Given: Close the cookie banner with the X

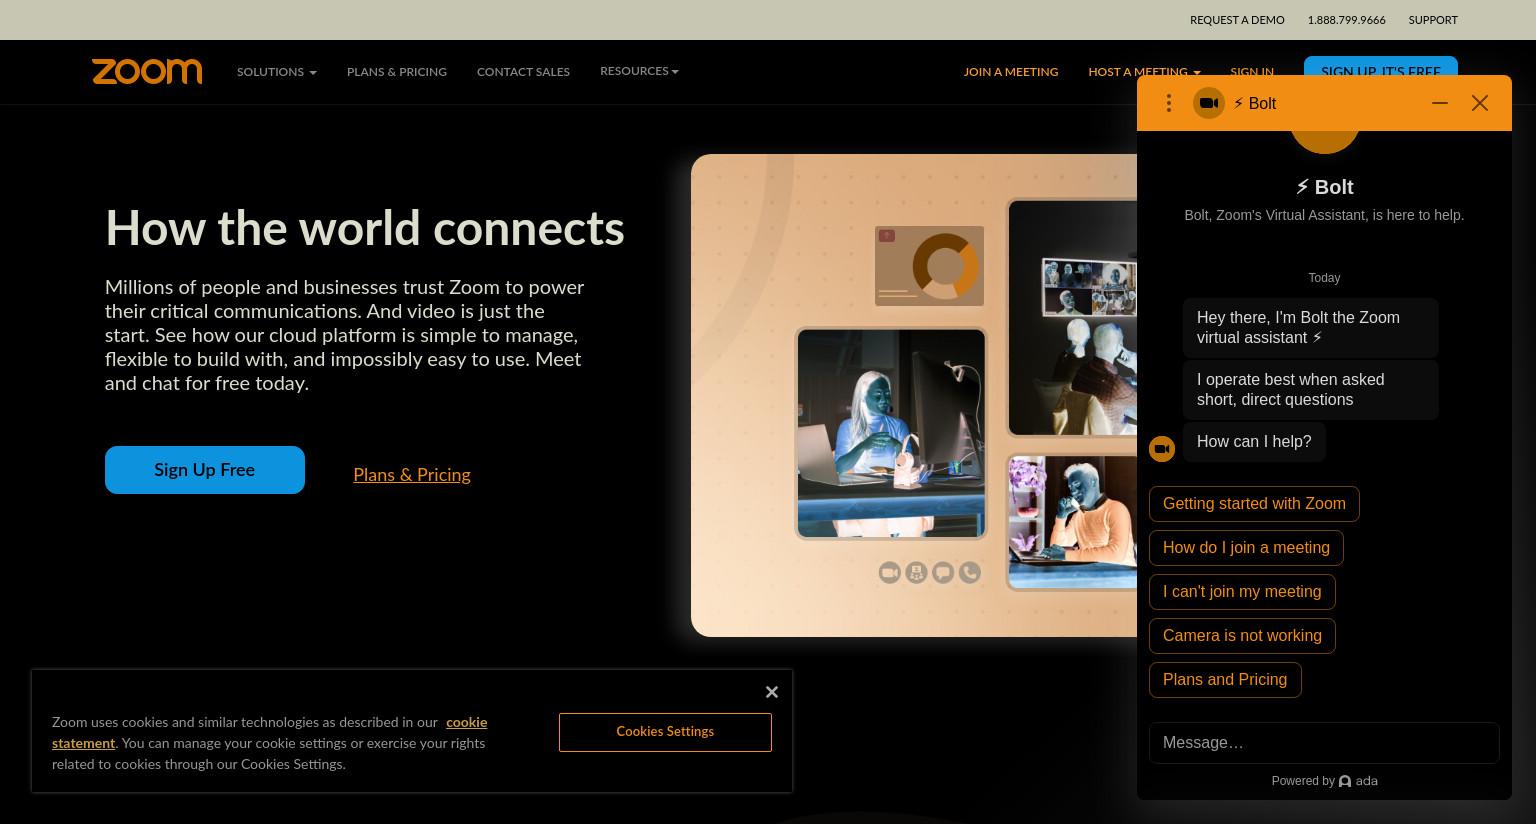Looking at the screenshot, I should click(x=772, y=692).
